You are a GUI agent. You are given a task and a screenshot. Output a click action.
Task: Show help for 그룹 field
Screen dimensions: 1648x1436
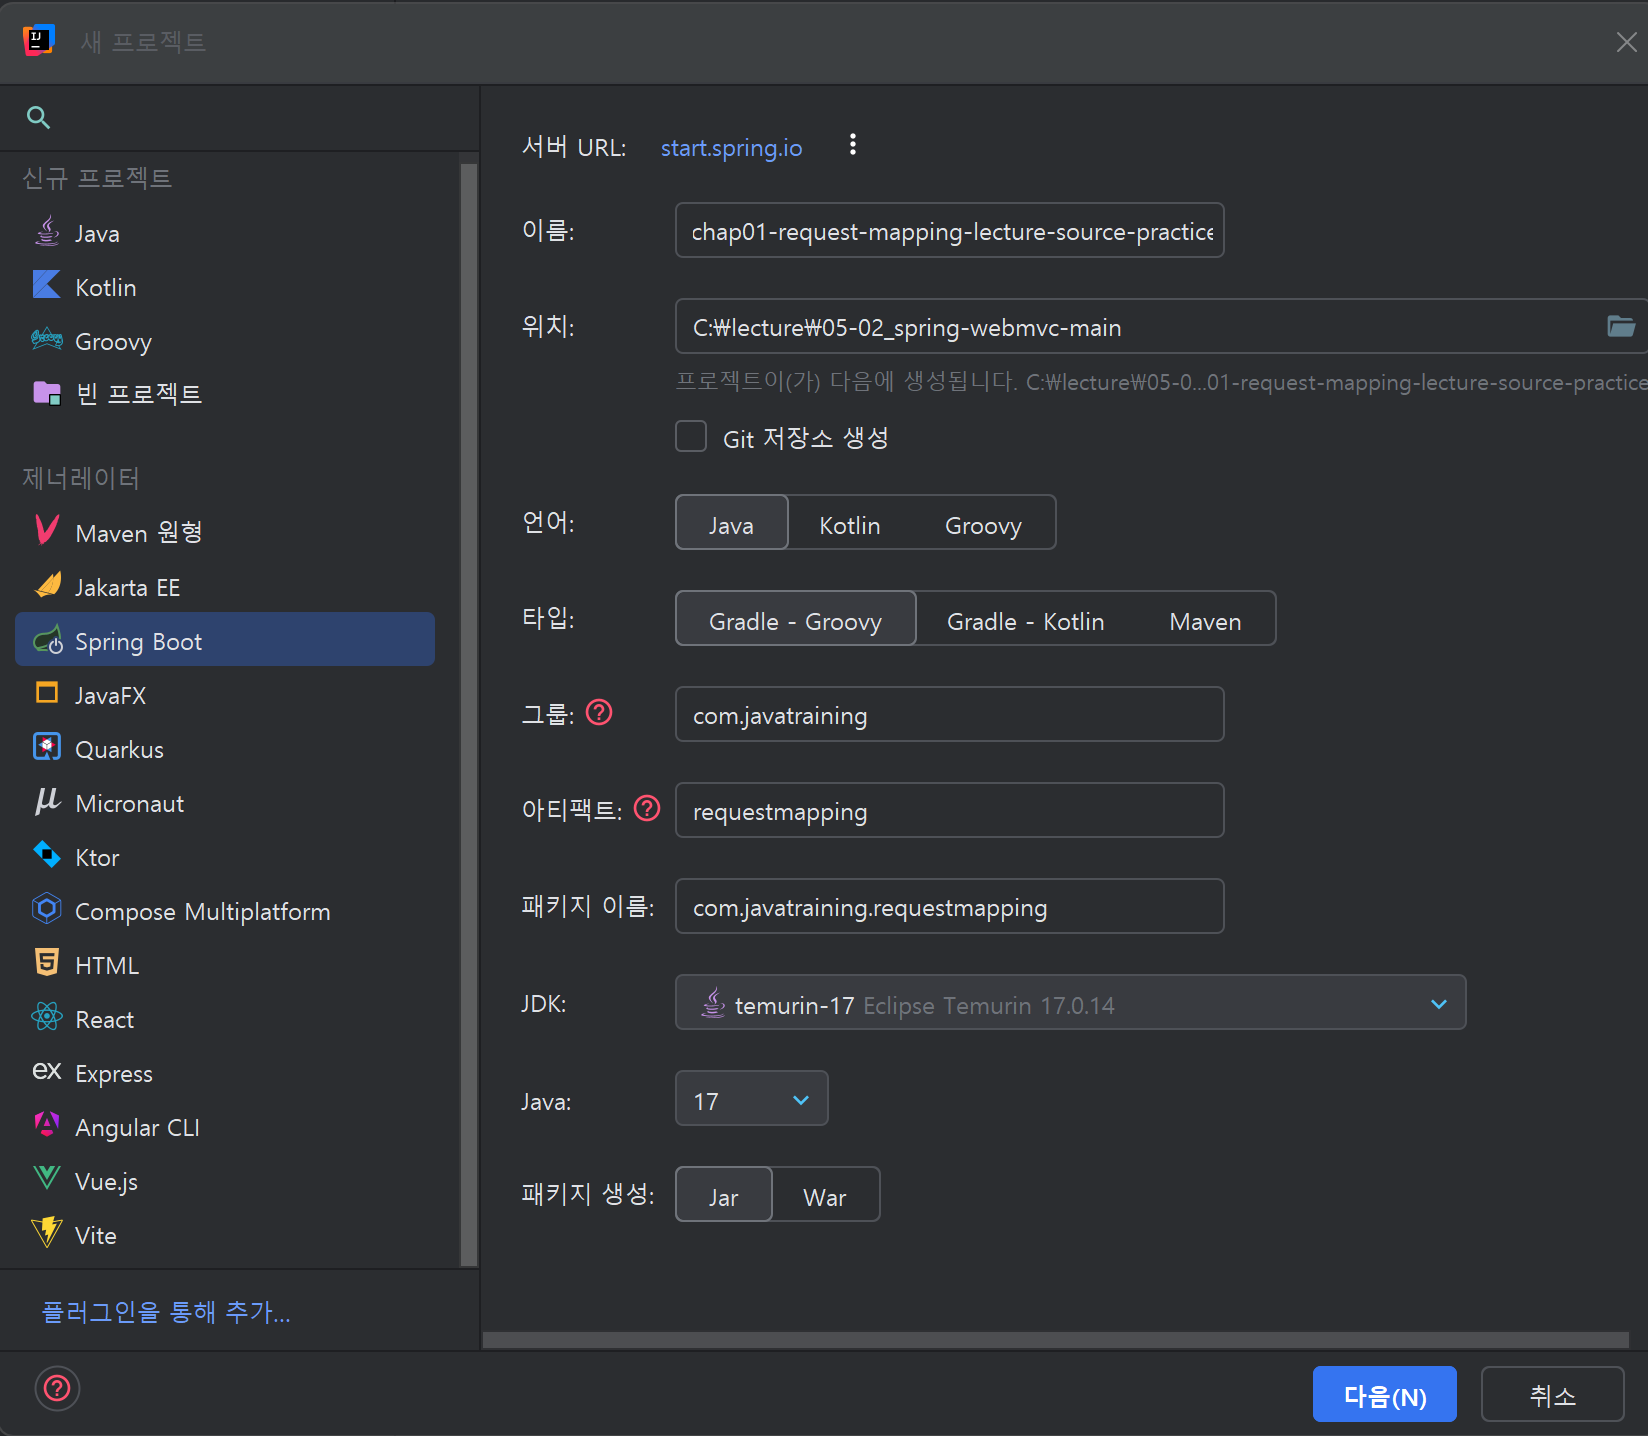pos(599,713)
